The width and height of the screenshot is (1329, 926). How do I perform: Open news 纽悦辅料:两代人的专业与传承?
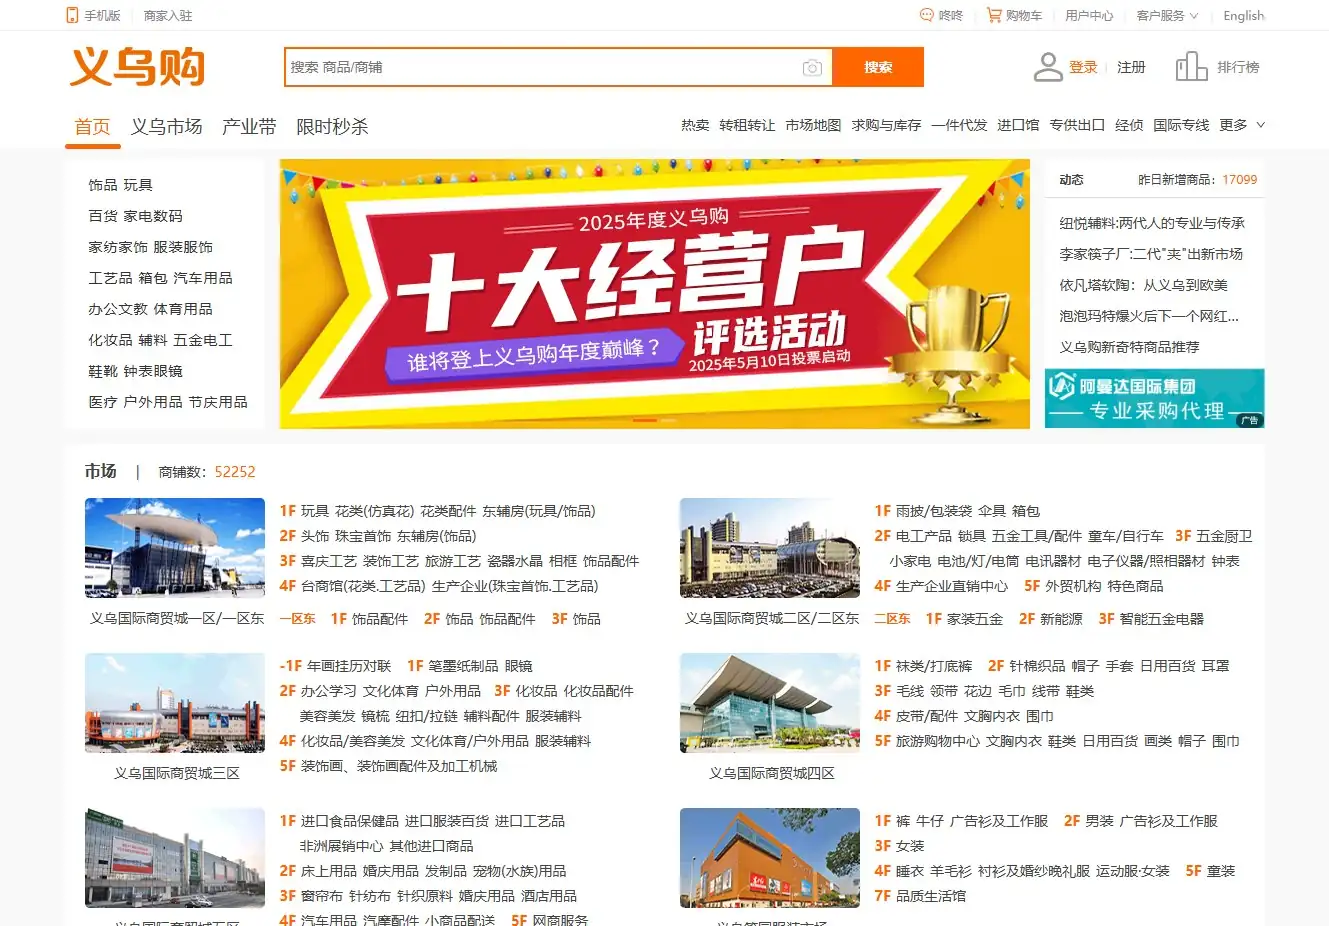click(x=1152, y=223)
